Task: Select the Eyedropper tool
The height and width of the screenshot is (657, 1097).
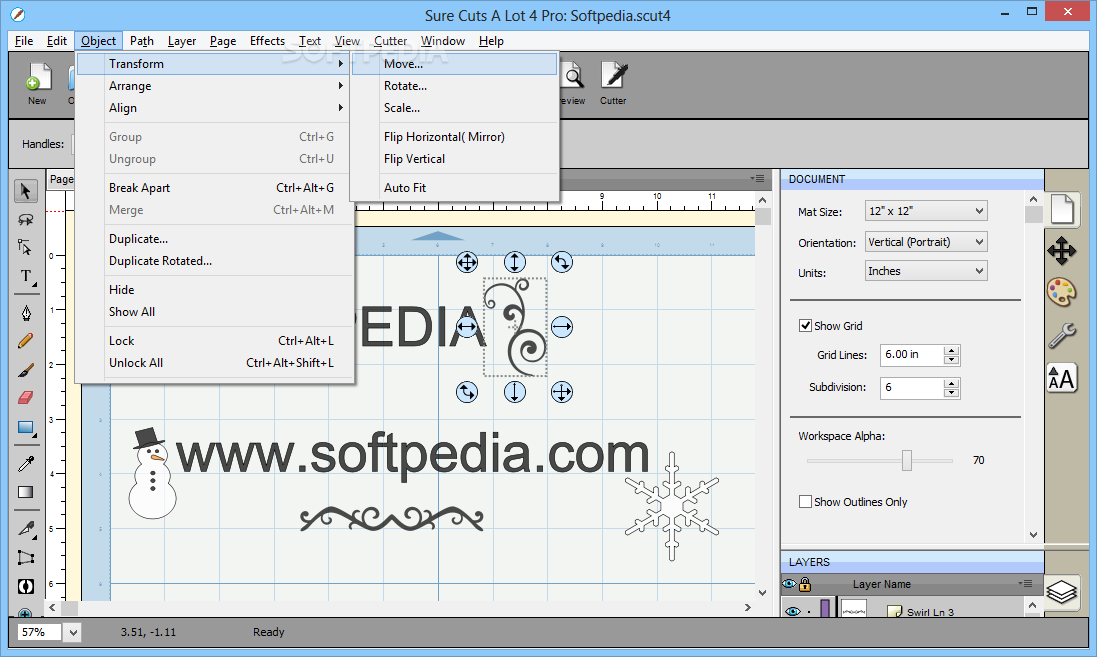Action: (x=26, y=462)
